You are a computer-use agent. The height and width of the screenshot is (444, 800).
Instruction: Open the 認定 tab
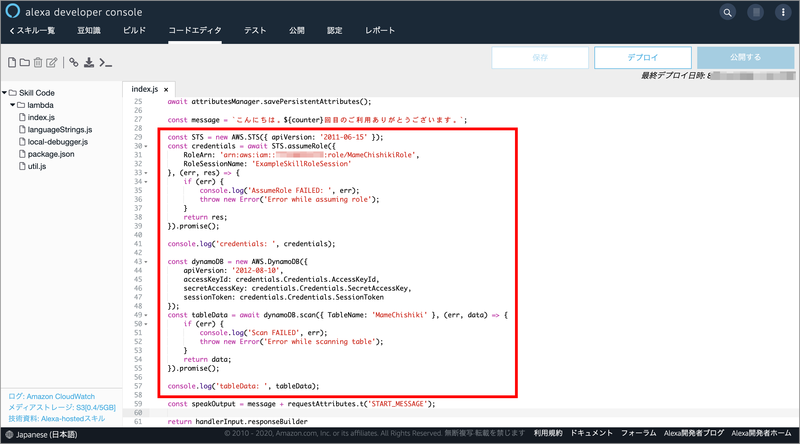point(335,31)
